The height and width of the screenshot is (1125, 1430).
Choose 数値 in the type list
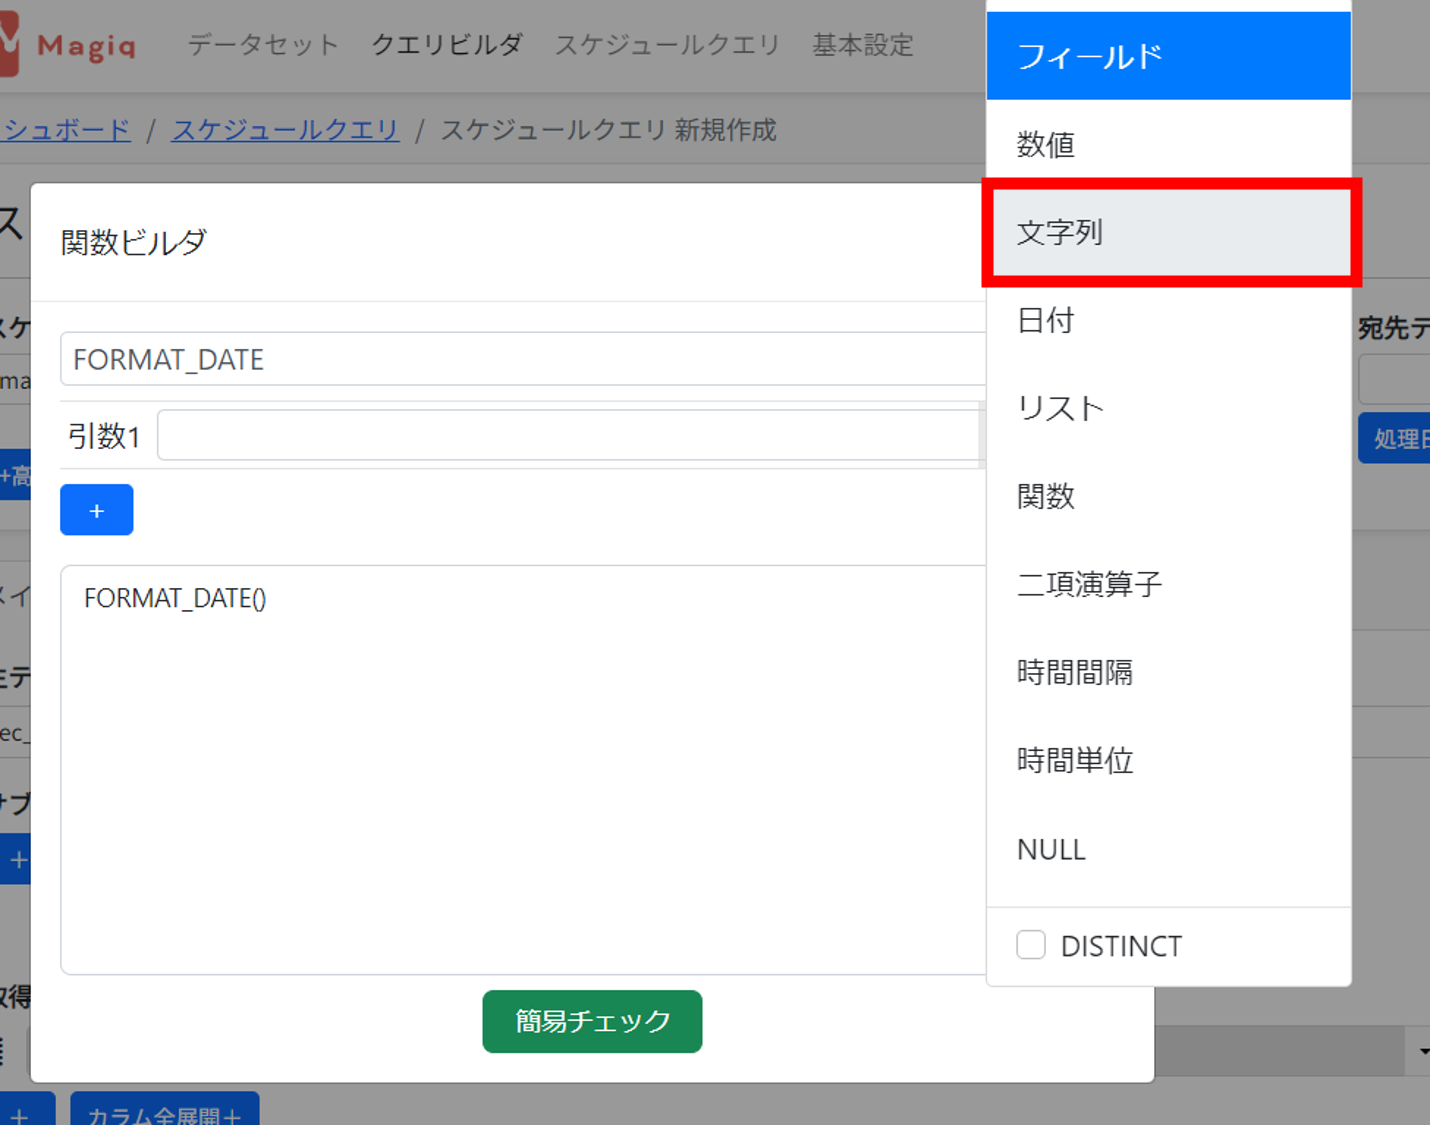(1167, 145)
